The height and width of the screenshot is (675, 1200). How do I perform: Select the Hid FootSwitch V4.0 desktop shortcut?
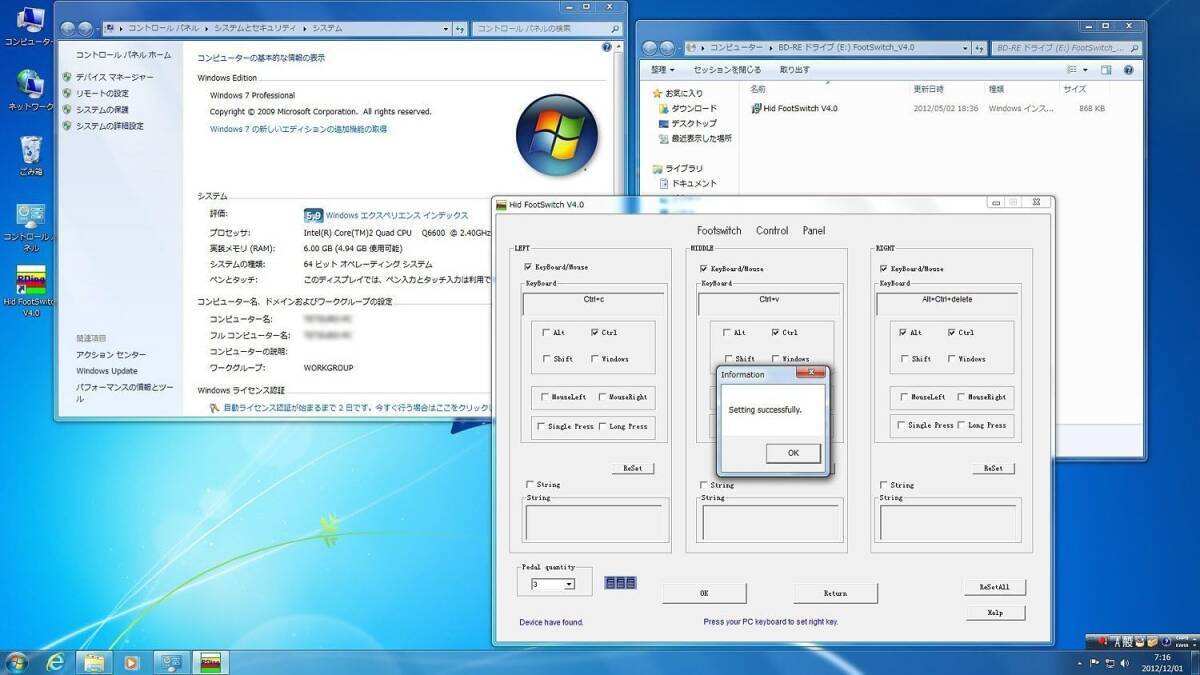[x=30, y=292]
